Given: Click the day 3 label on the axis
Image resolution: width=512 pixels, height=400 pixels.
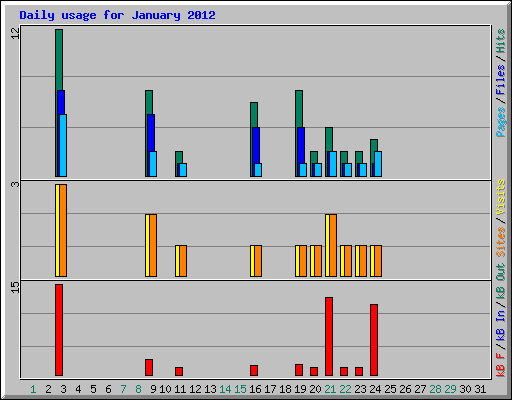Looking at the screenshot, I should [x=63, y=389].
